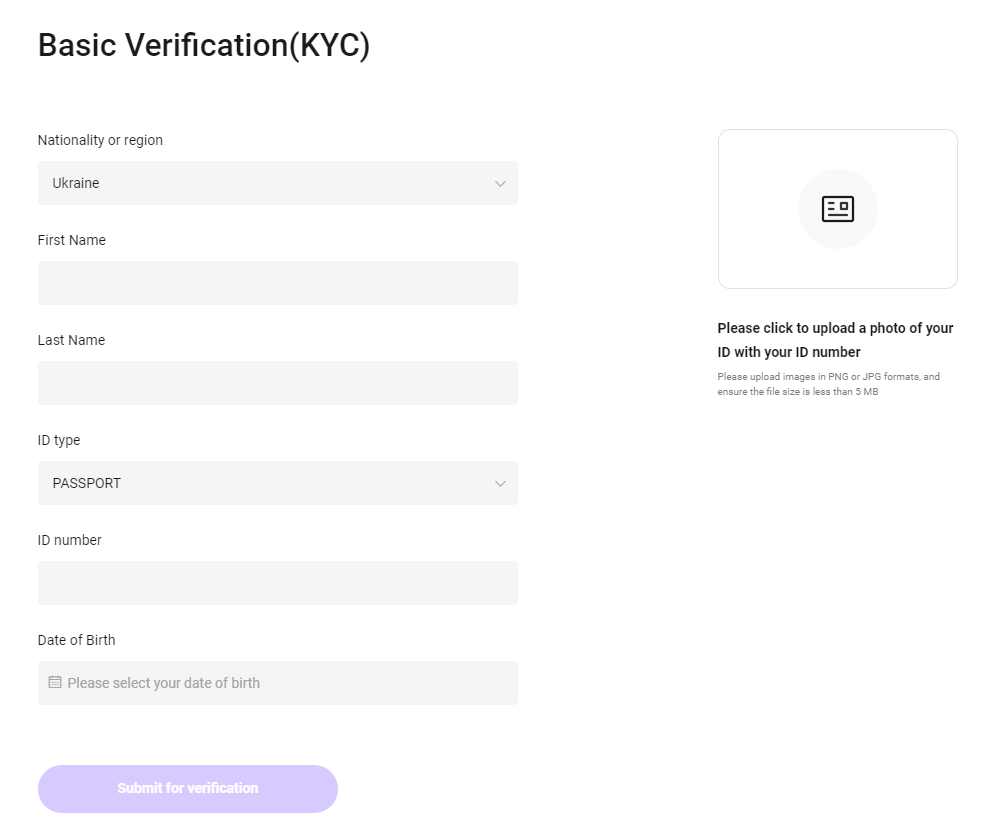Click the "First Name" field label
This screenshot has height=837, width=995.
click(71, 240)
